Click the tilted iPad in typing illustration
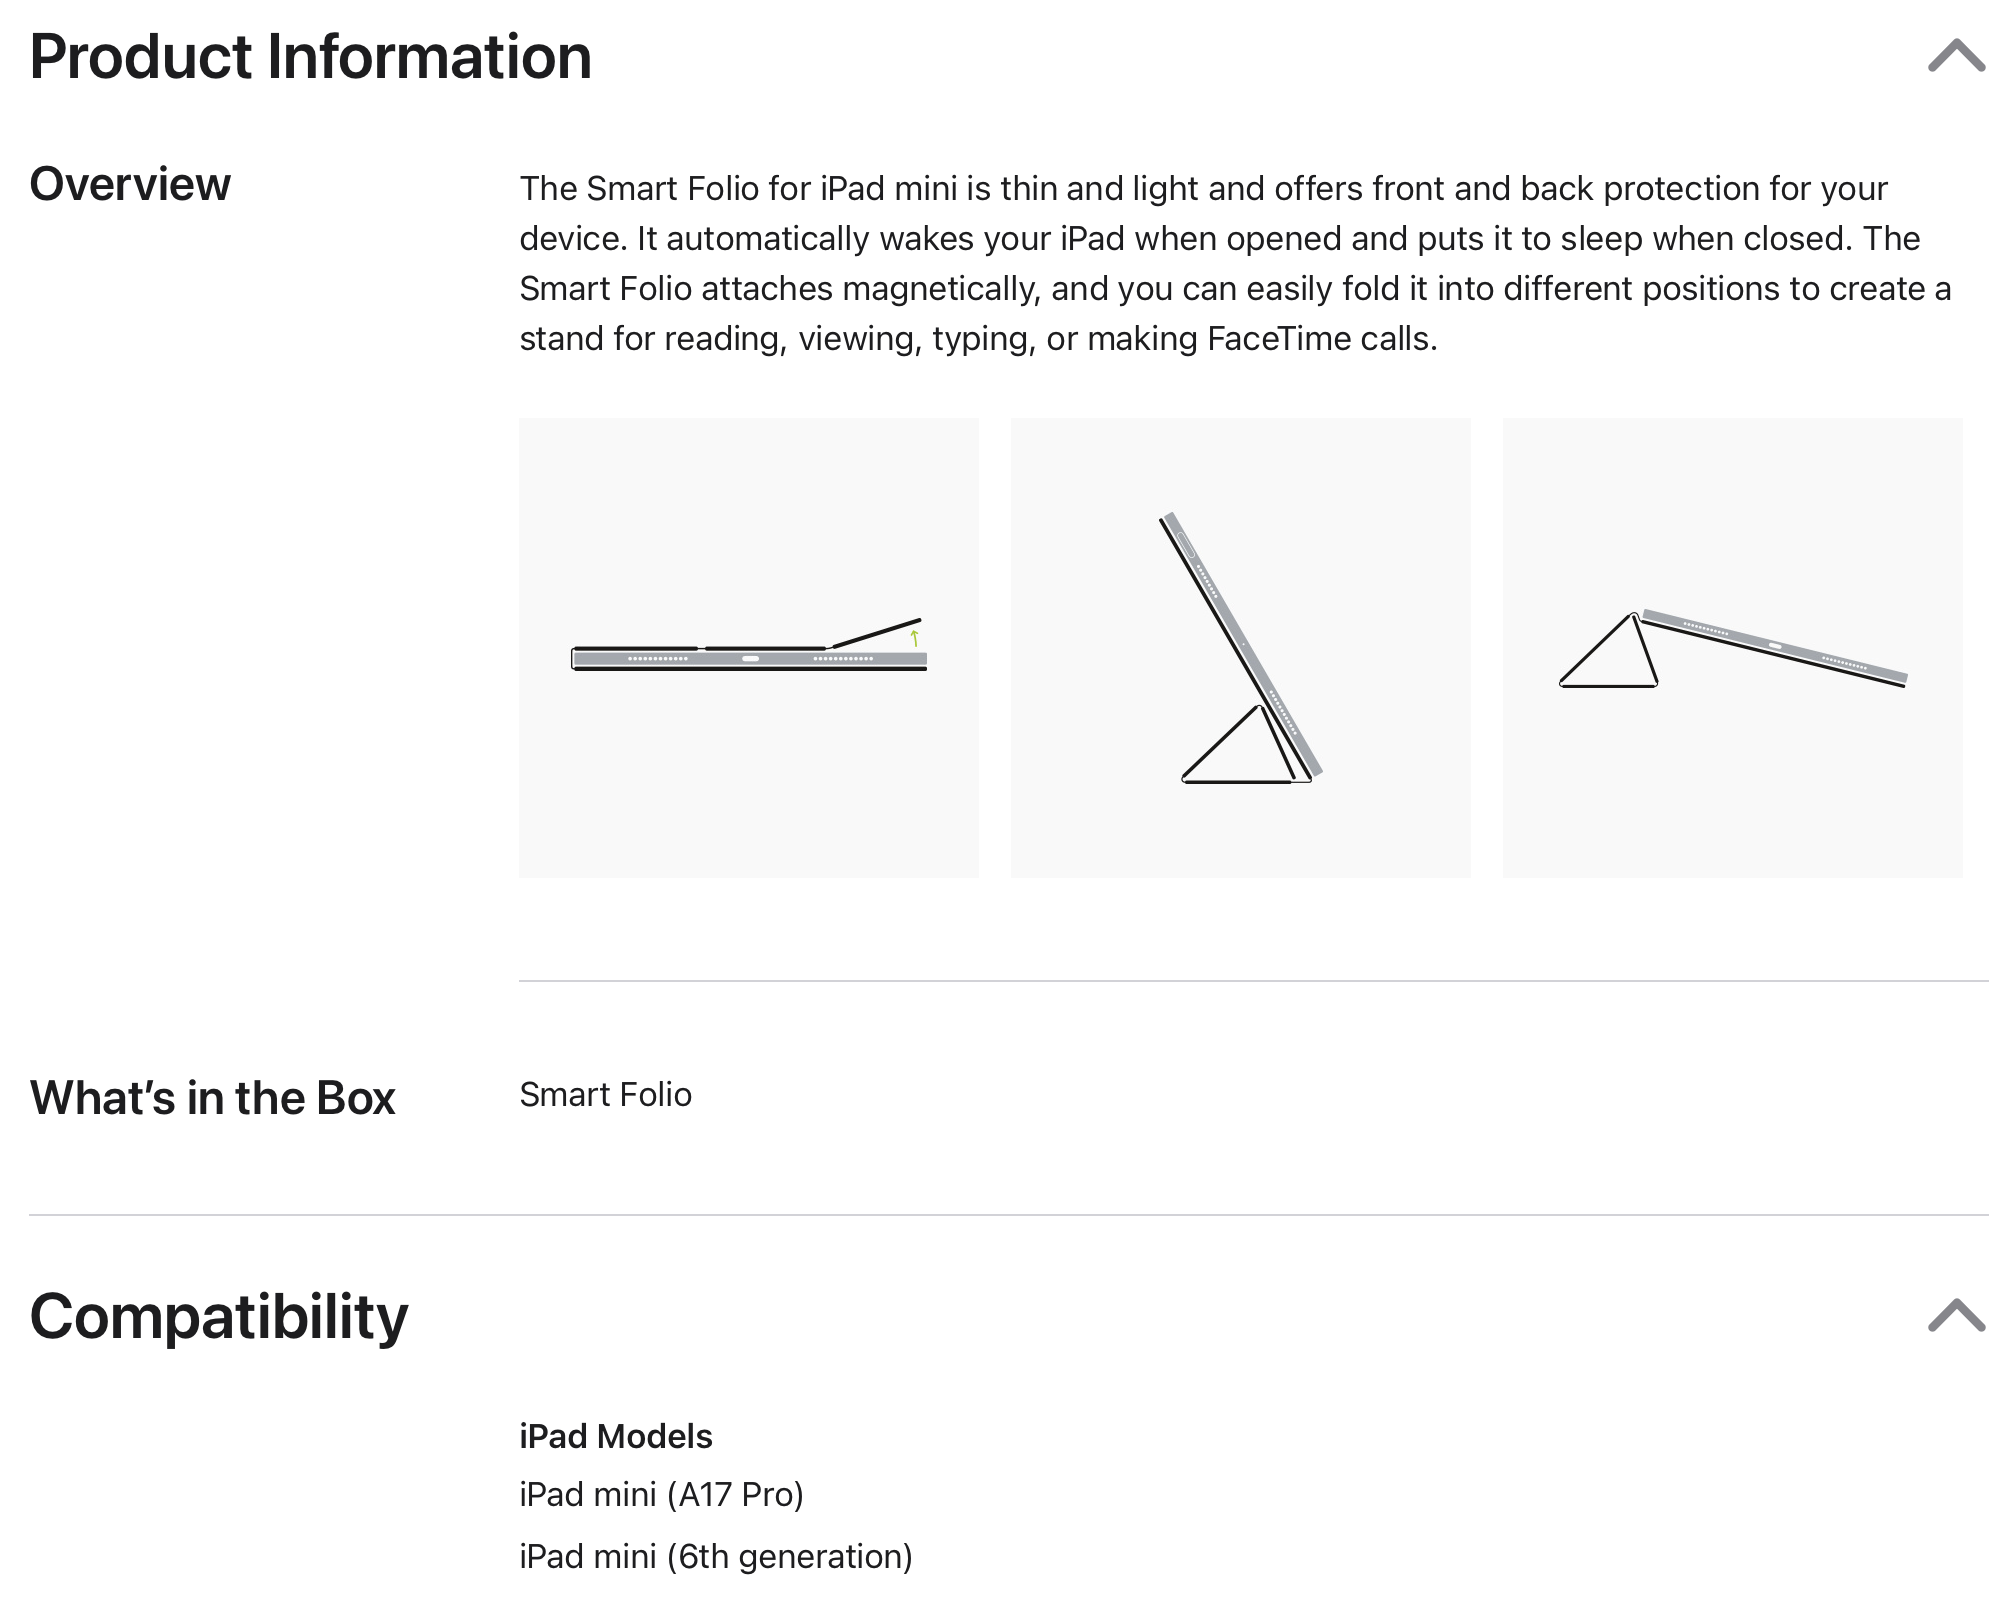 (1775, 648)
